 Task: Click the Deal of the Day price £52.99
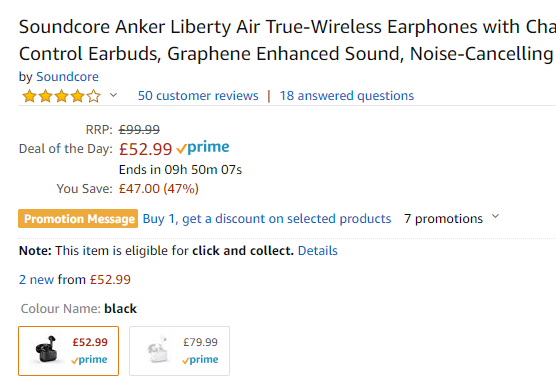pyautogui.click(x=145, y=149)
